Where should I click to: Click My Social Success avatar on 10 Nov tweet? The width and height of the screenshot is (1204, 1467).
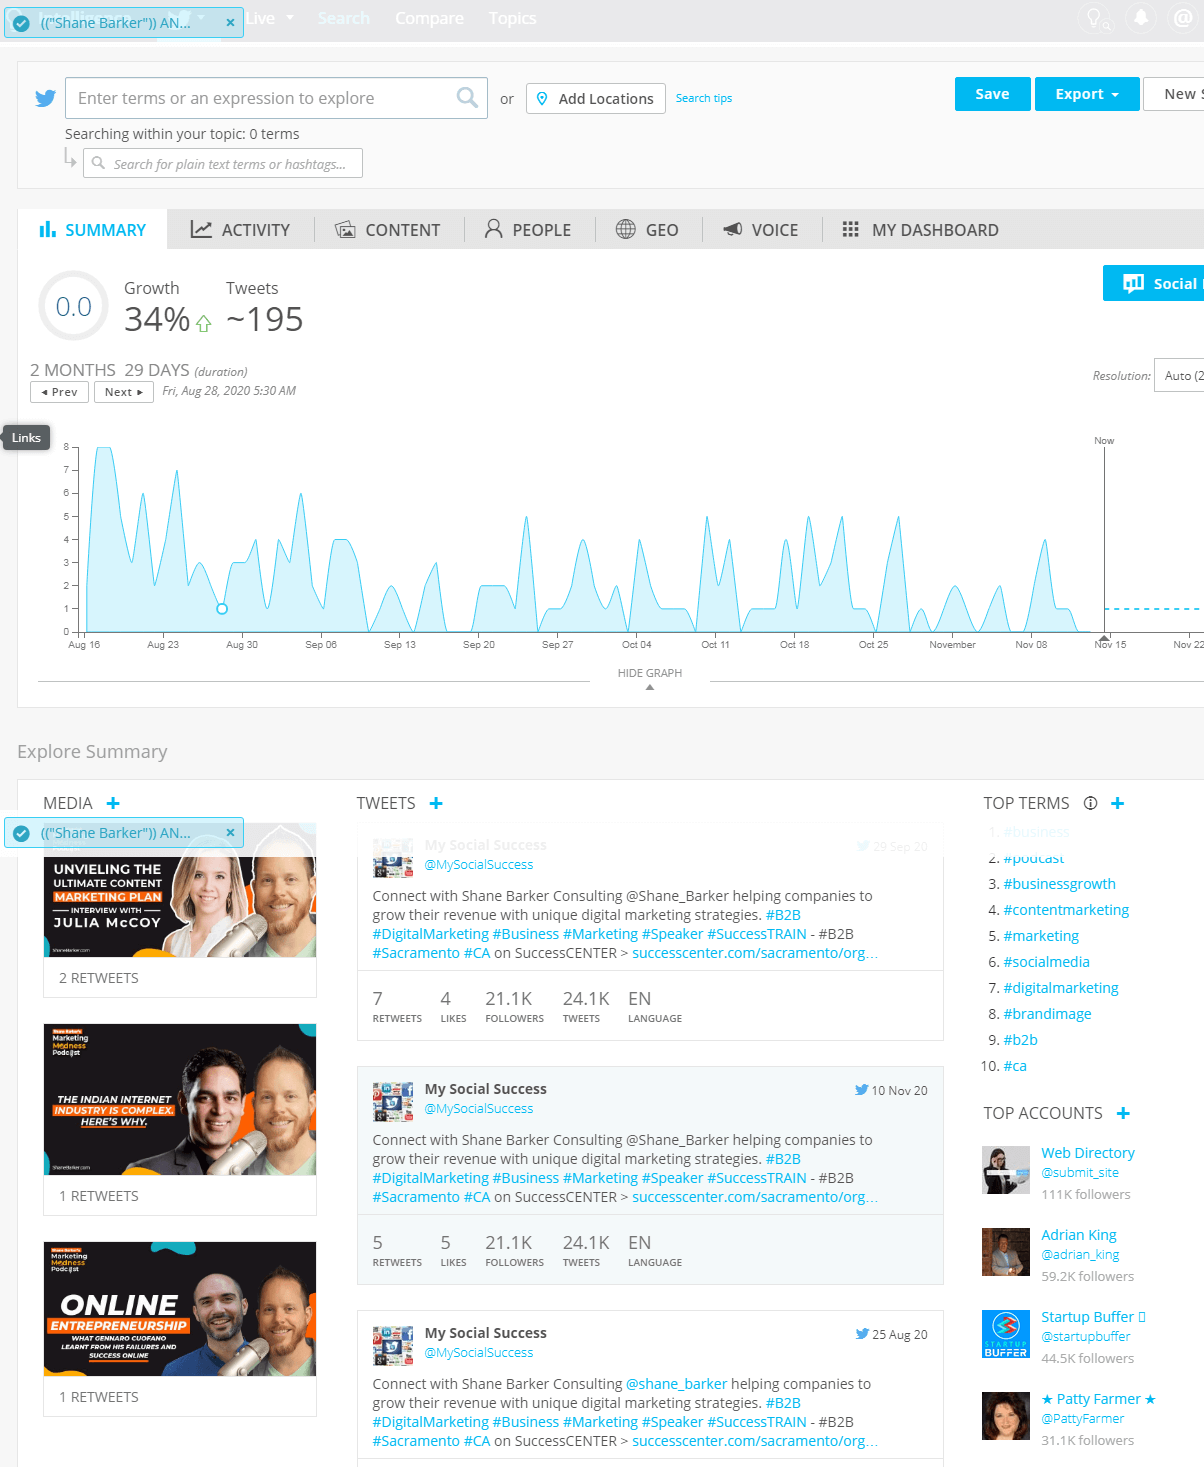(393, 1101)
